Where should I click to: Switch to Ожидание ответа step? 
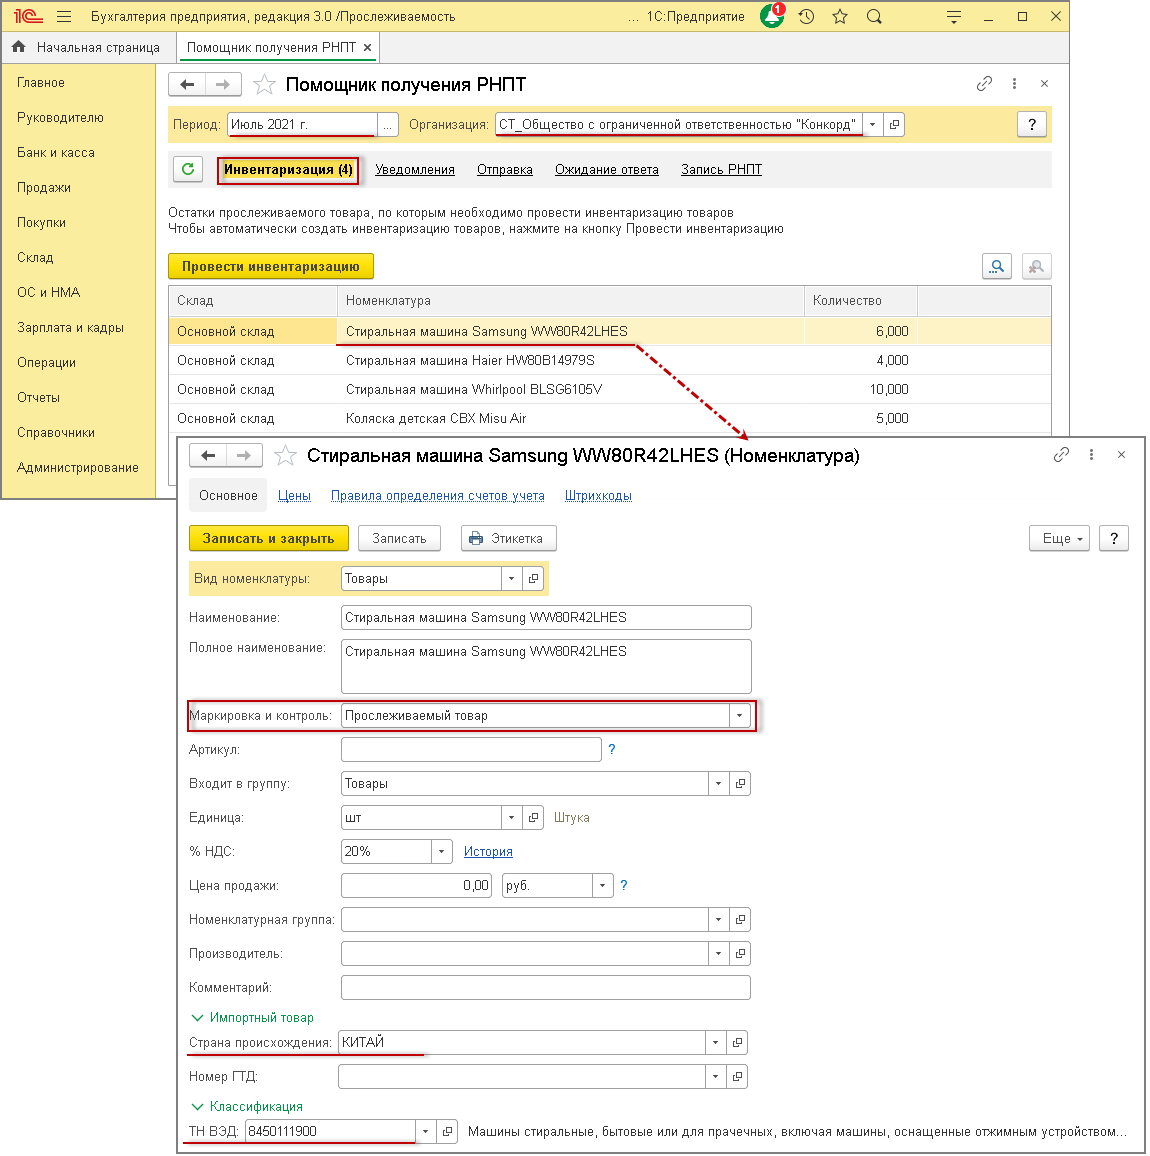(607, 170)
